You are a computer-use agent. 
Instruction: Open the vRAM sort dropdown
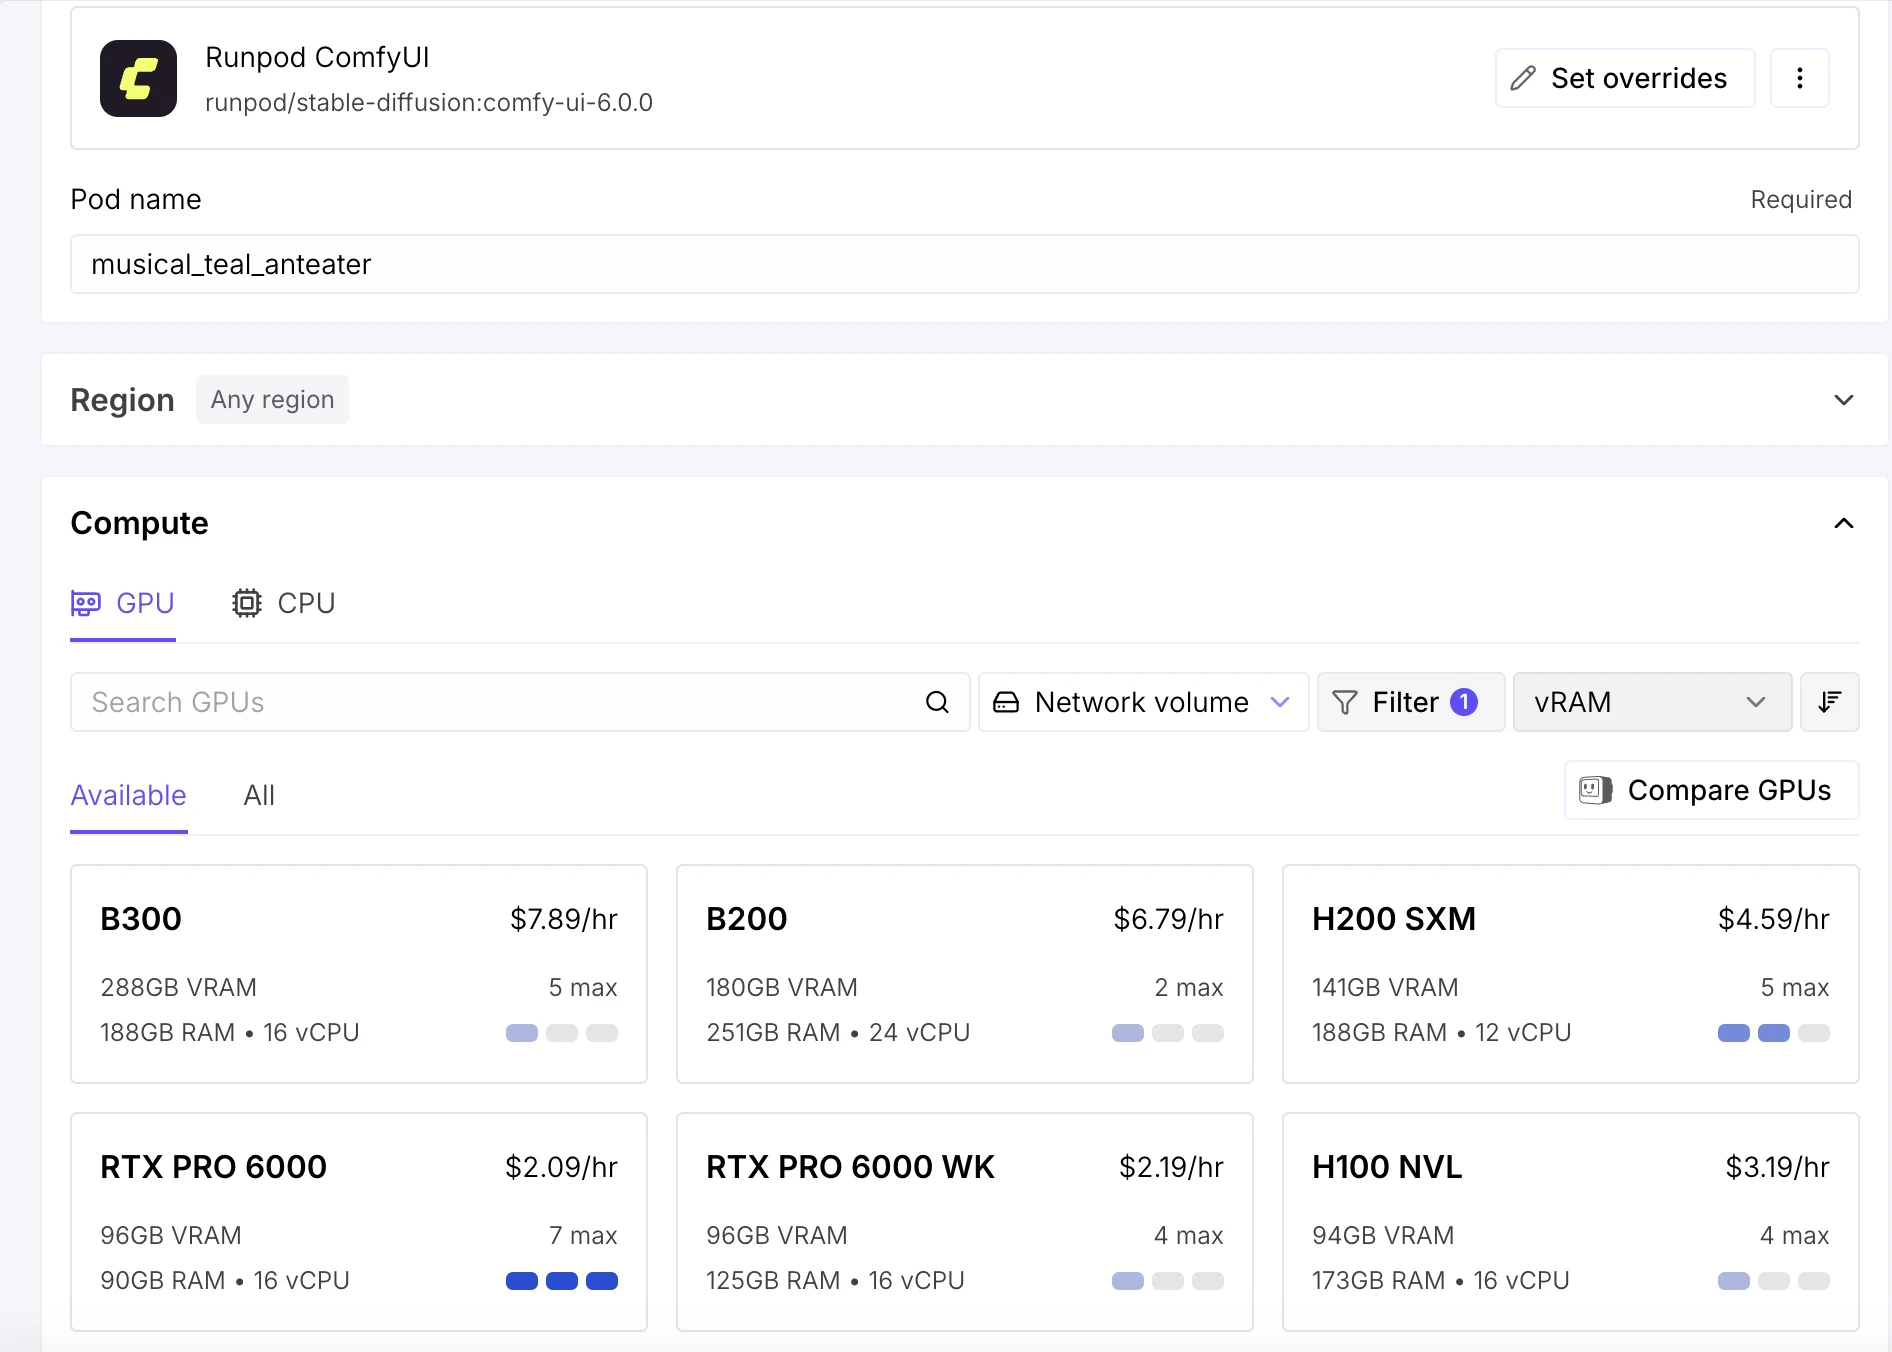point(1652,702)
